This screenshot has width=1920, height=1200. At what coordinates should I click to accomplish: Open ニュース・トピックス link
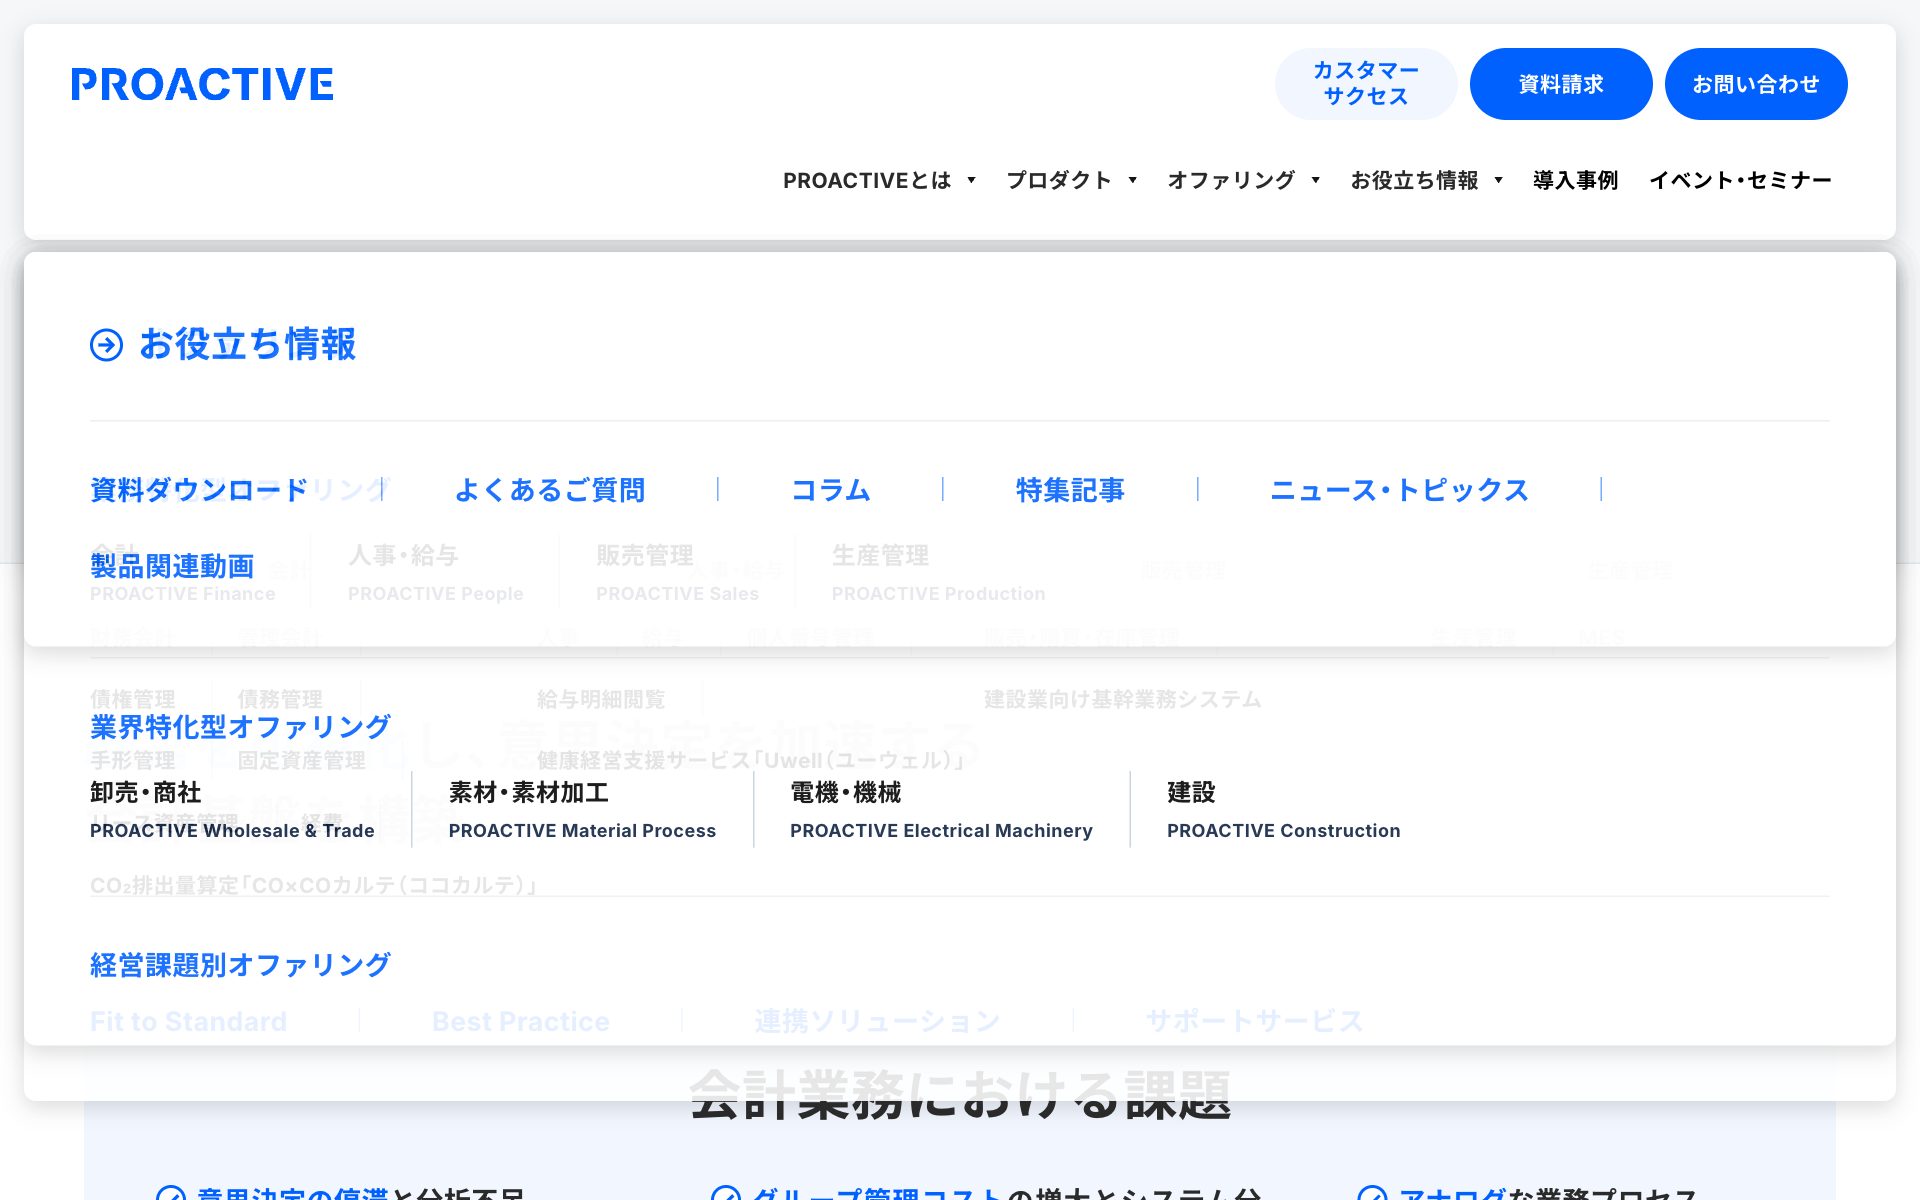[x=1399, y=490]
